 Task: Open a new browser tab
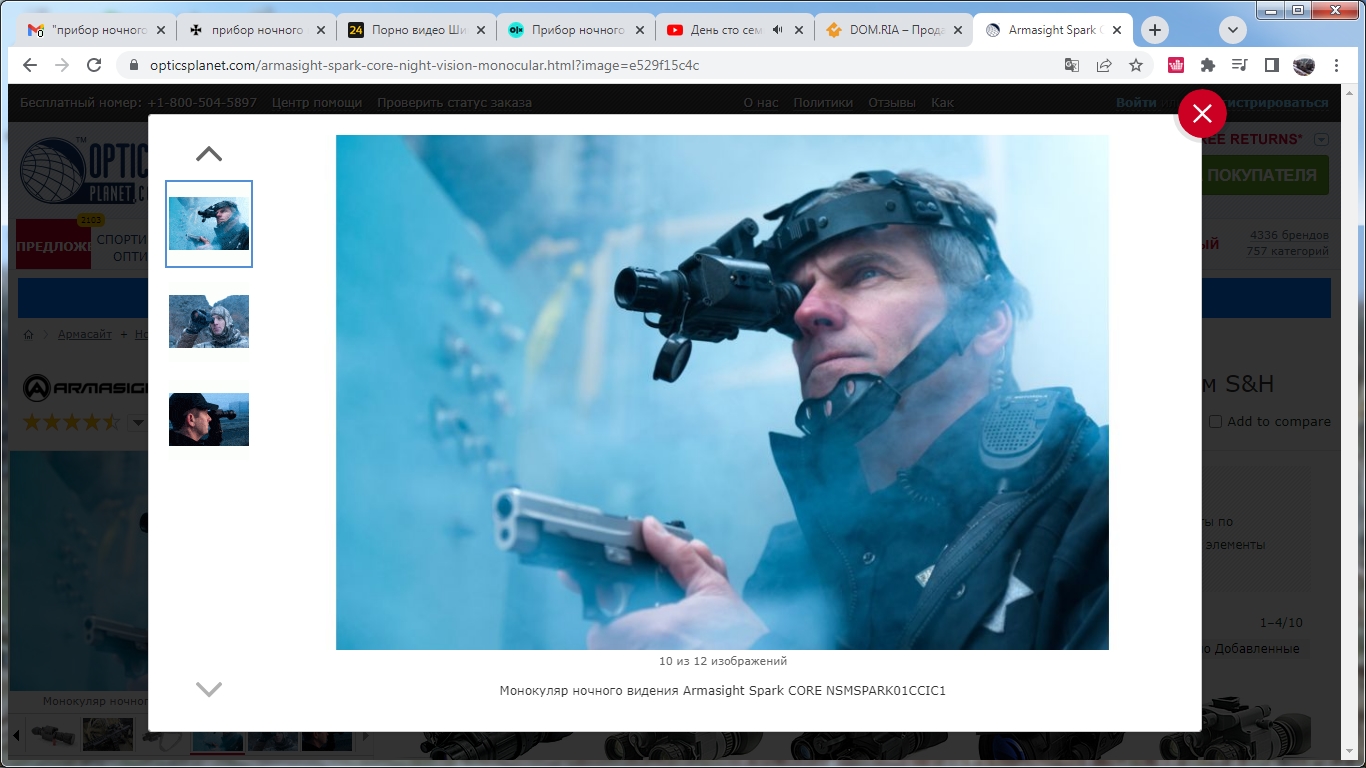coord(1155,30)
